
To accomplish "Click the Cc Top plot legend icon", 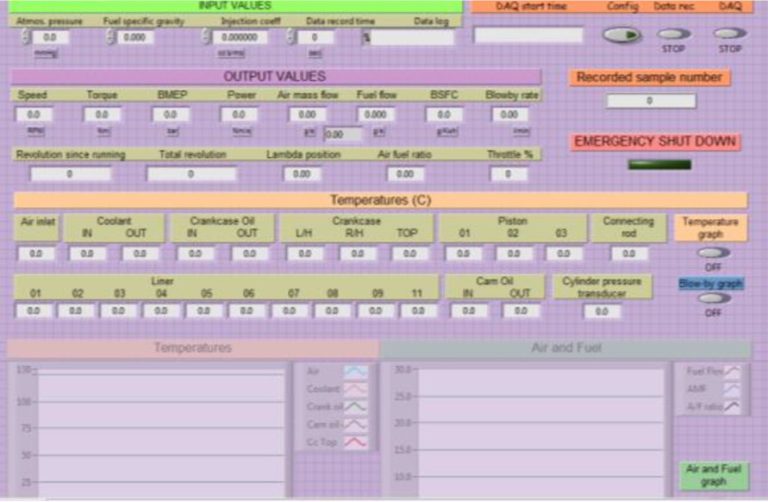I will coord(355,442).
